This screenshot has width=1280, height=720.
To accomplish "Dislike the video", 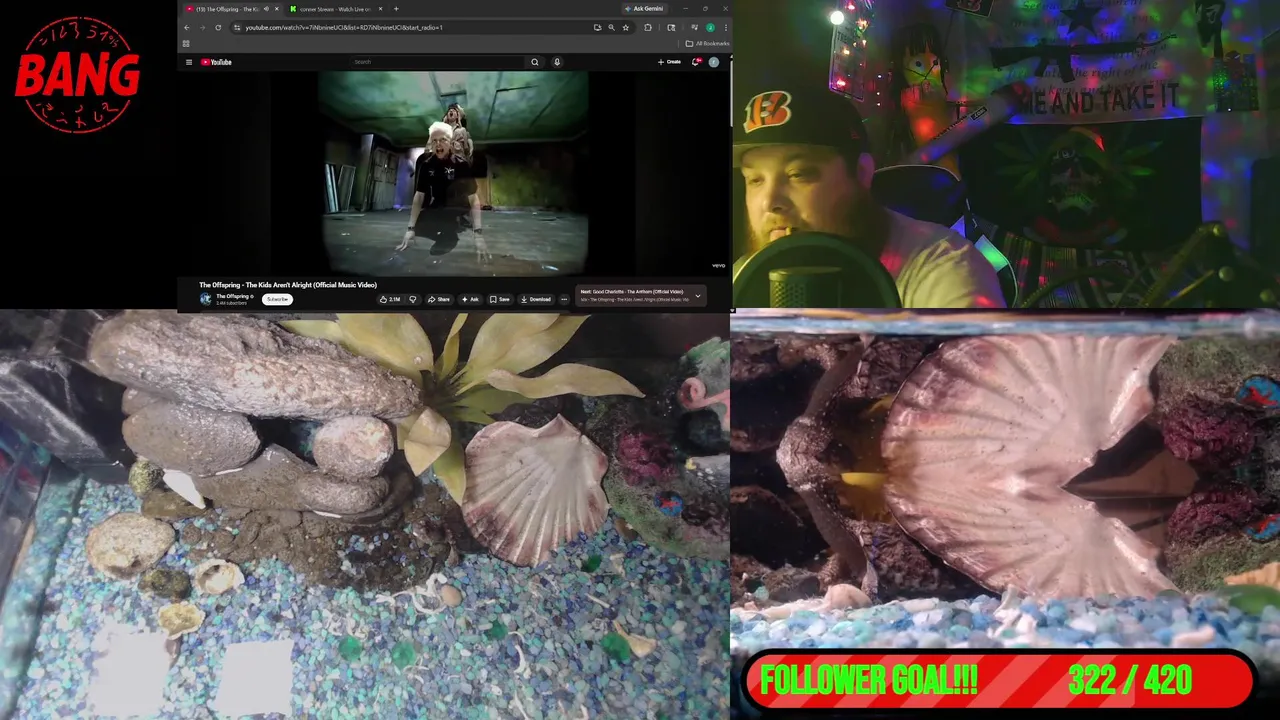I will [x=412, y=299].
